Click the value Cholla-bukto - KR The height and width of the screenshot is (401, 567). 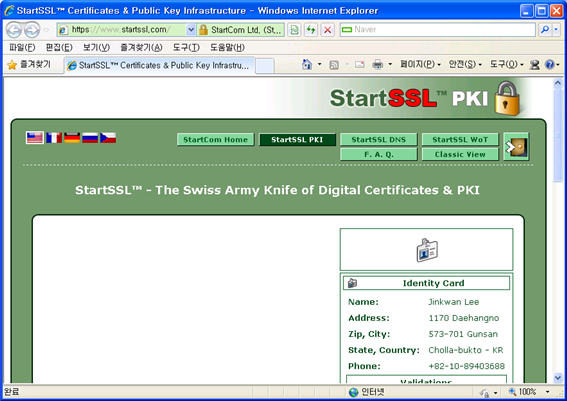point(466,350)
